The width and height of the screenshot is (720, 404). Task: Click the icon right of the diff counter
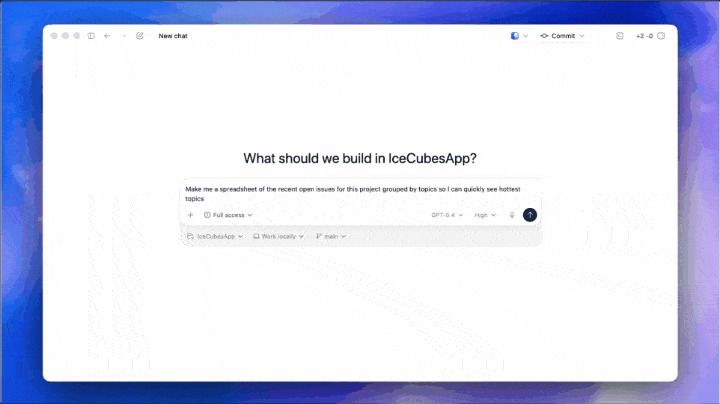(x=661, y=36)
